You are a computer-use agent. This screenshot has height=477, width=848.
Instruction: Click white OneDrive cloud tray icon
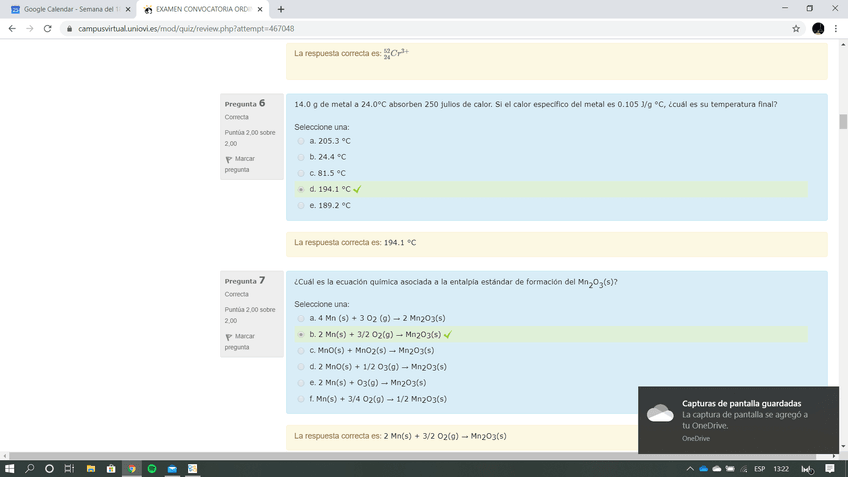pos(717,469)
